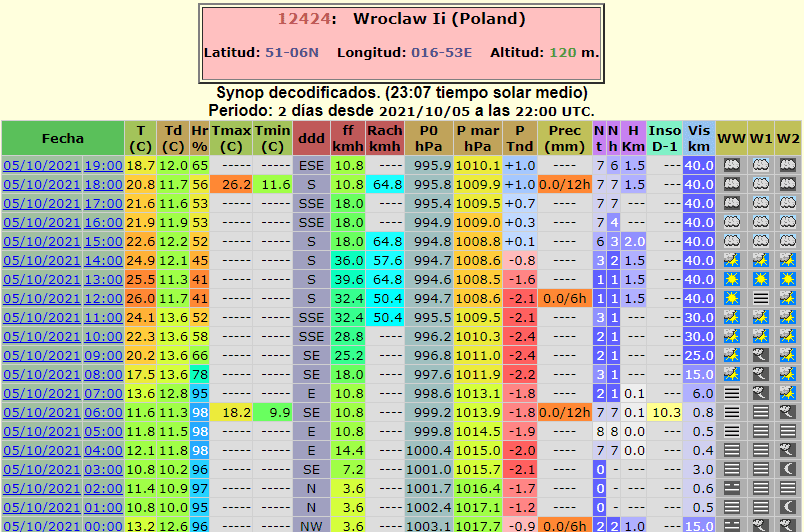Open the 05/10/2021 date link in the 04:00 row
The width and height of the screenshot is (804, 532).
click(x=42, y=450)
